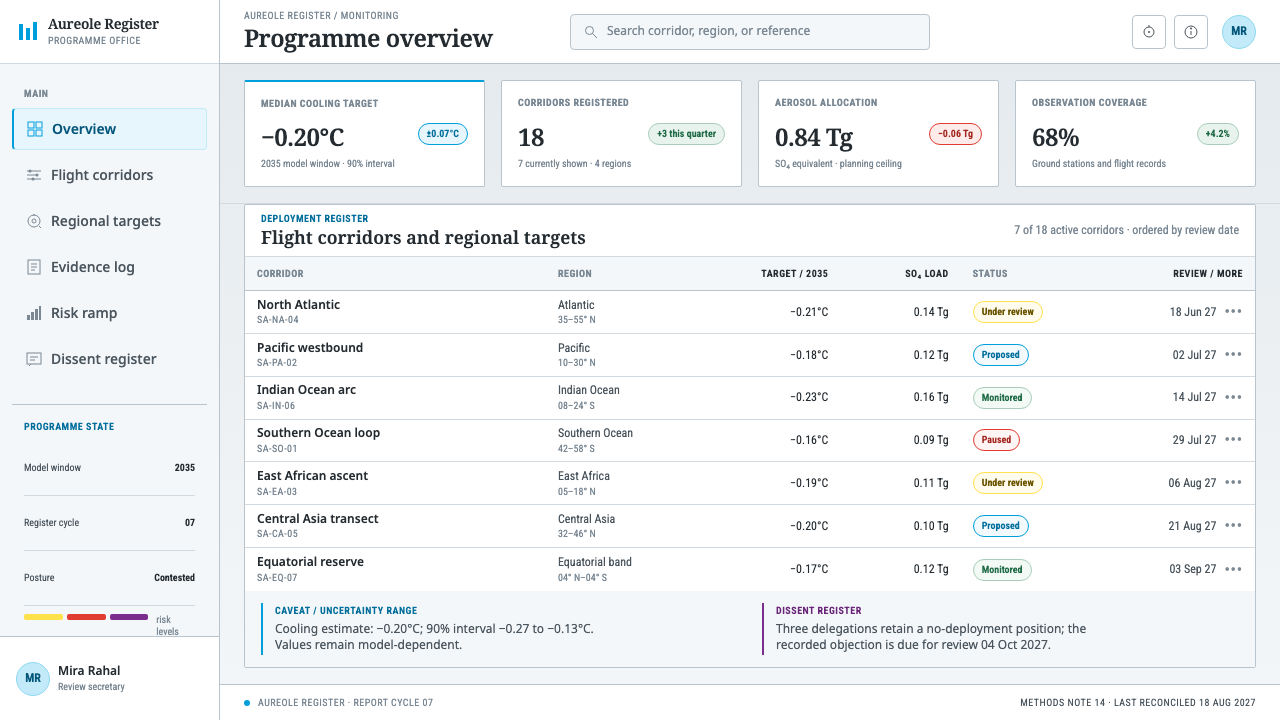This screenshot has height=720, width=1280.
Task: Click the Overview grid icon in sidebar
Action: coord(35,129)
